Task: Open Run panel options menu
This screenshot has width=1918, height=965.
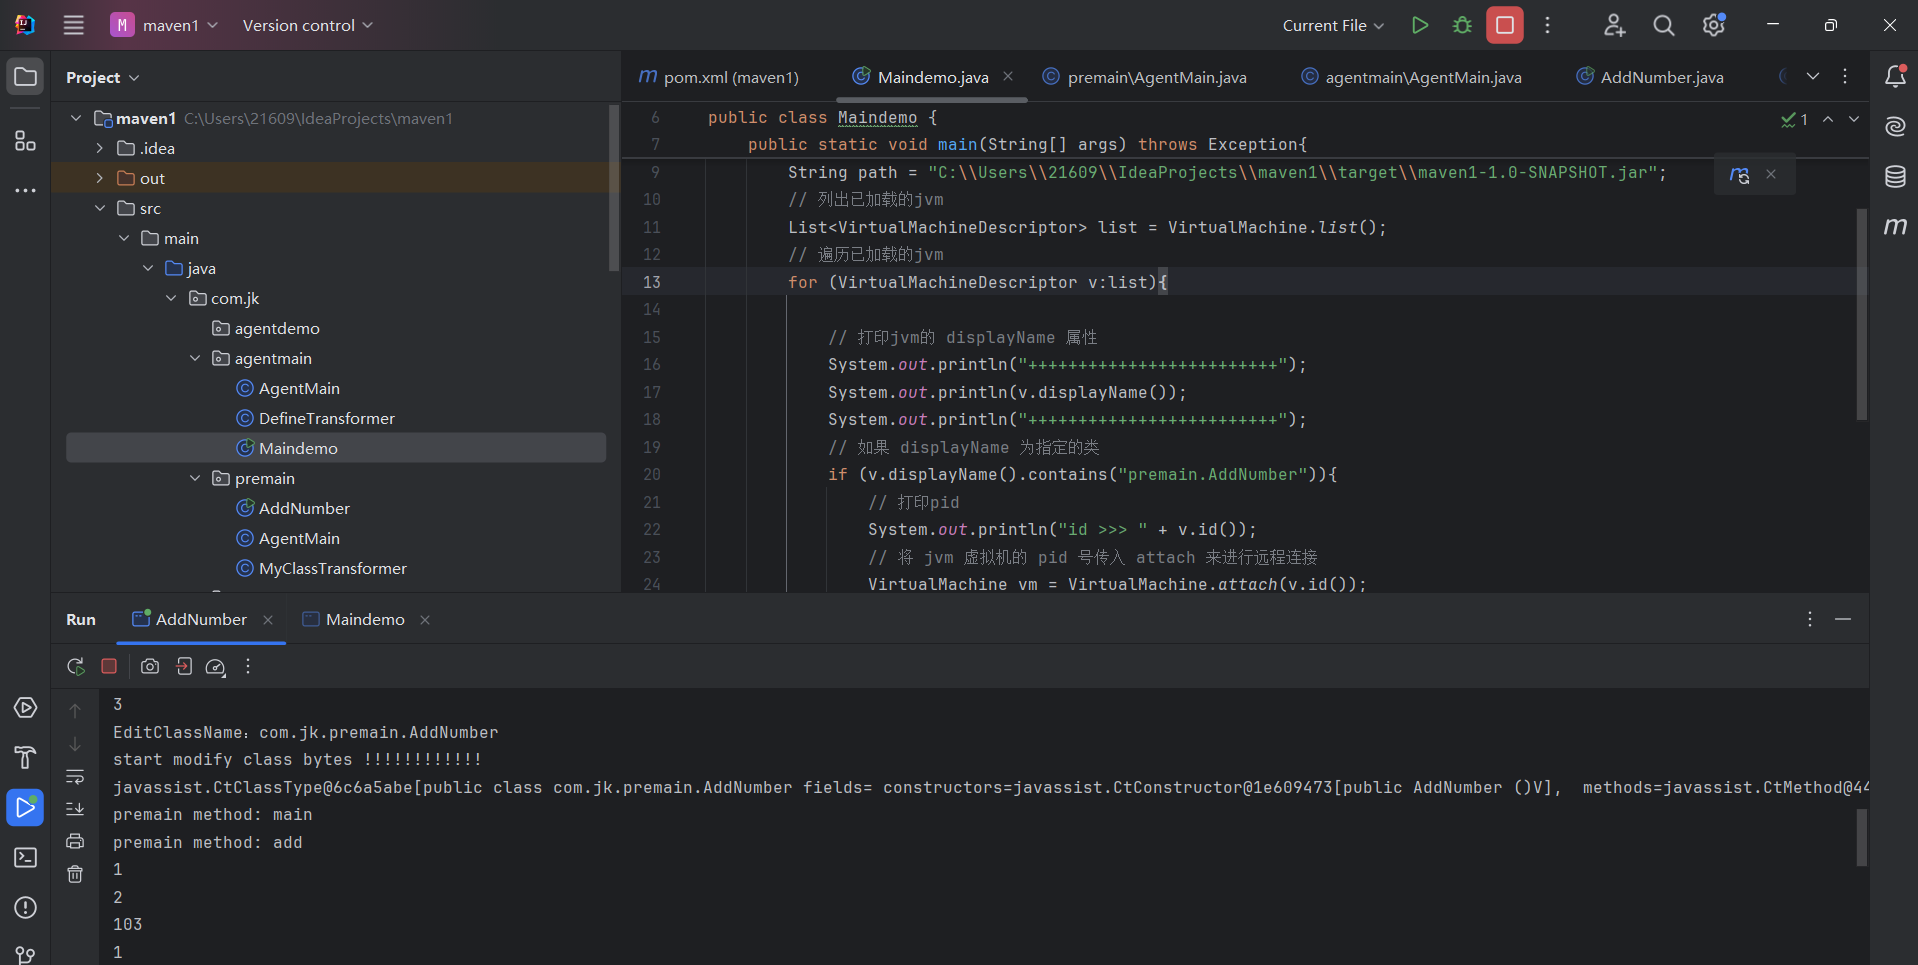Action: pyautogui.click(x=1810, y=620)
